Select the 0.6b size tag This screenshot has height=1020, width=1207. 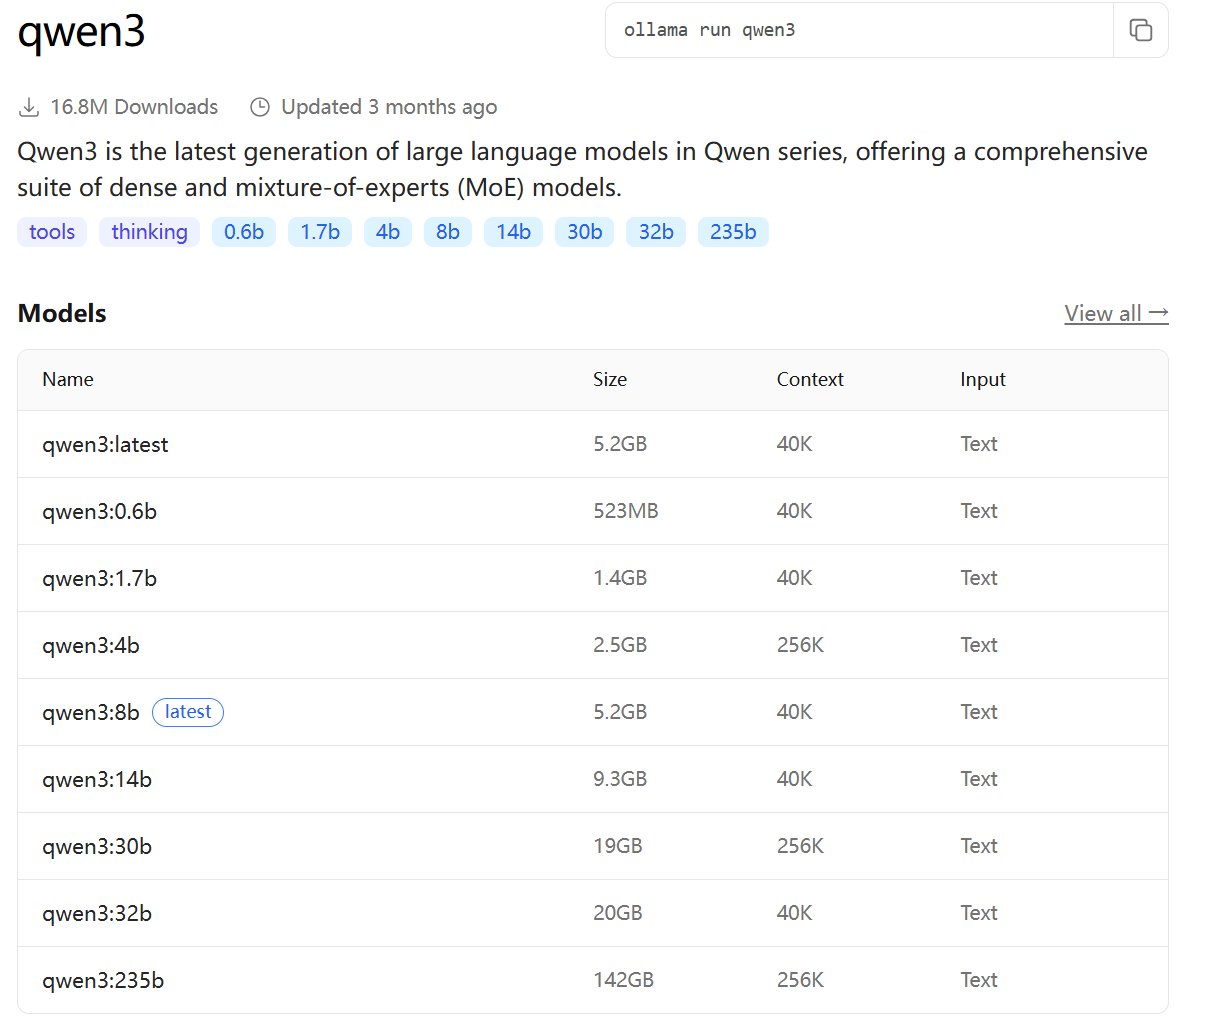point(244,232)
